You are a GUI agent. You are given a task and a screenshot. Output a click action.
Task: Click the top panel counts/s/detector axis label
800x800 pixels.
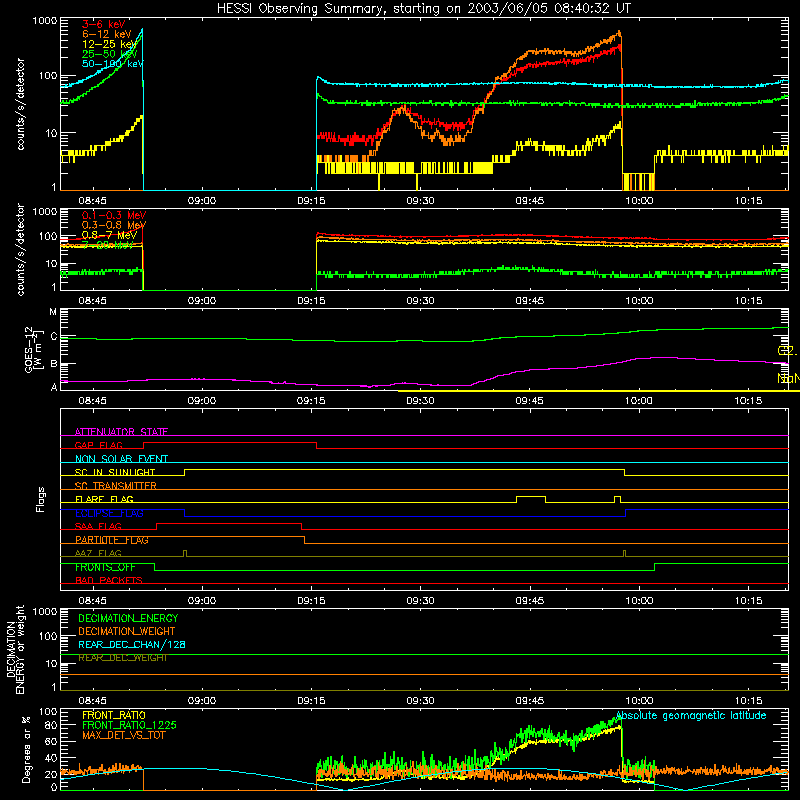tap(20, 104)
